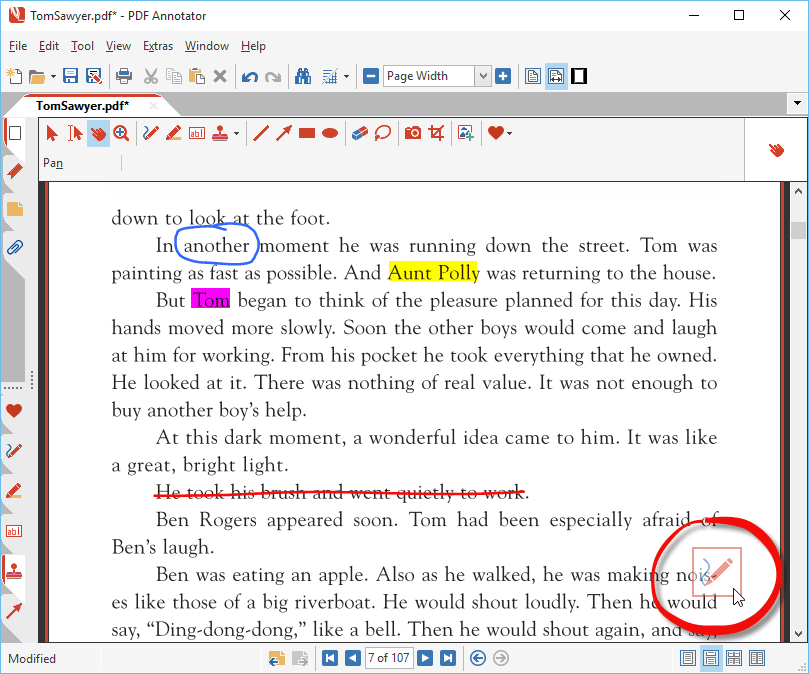Open the Tool menu
The image size is (809, 674).
[82, 46]
